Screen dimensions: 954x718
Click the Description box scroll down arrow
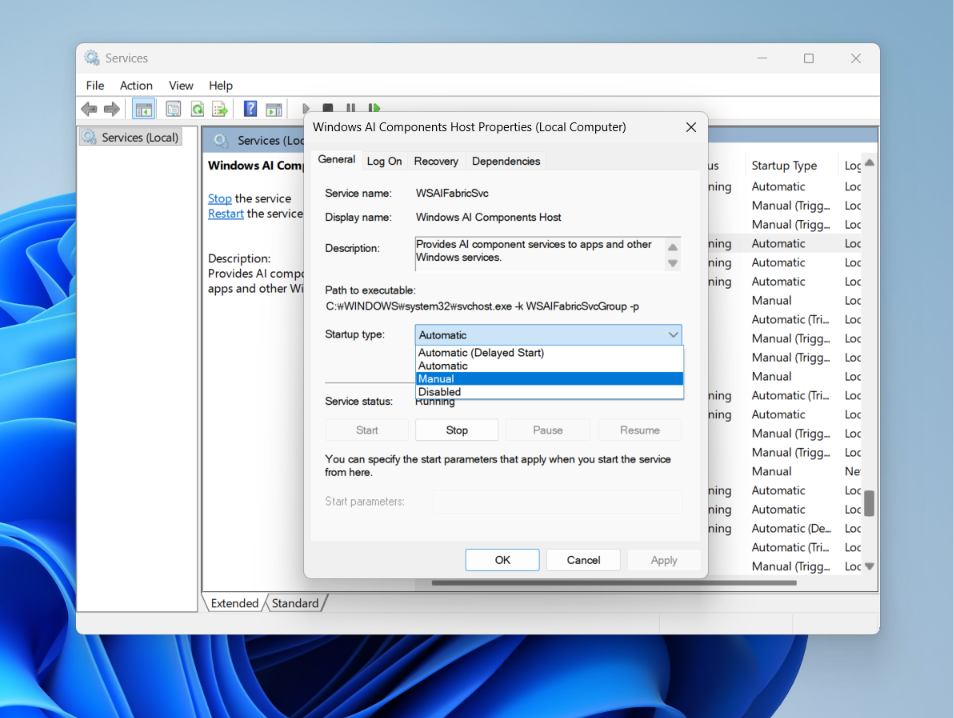click(672, 263)
